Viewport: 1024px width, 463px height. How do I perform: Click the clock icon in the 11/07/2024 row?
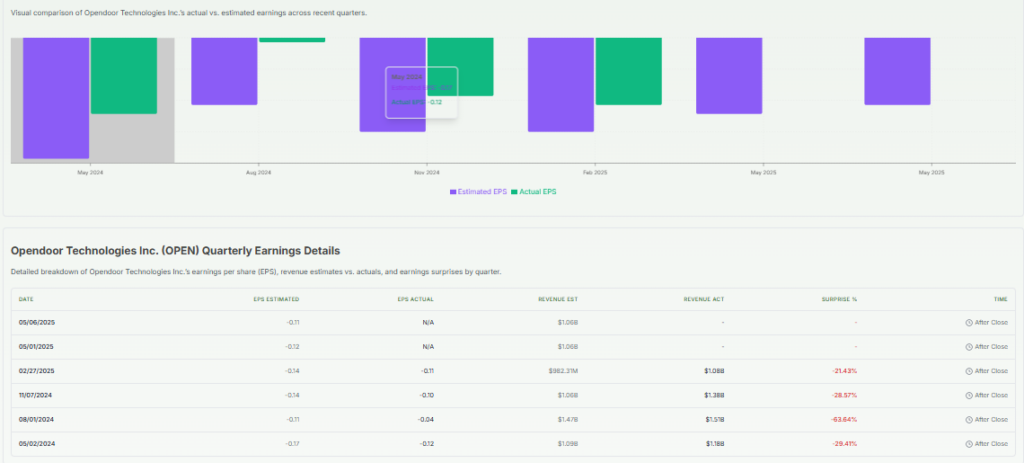pos(969,395)
